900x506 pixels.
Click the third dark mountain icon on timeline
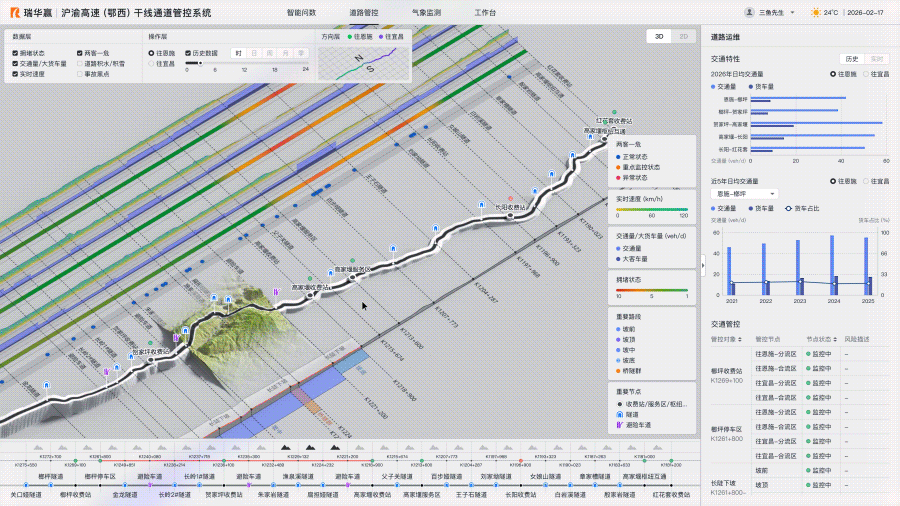(x=335, y=447)
